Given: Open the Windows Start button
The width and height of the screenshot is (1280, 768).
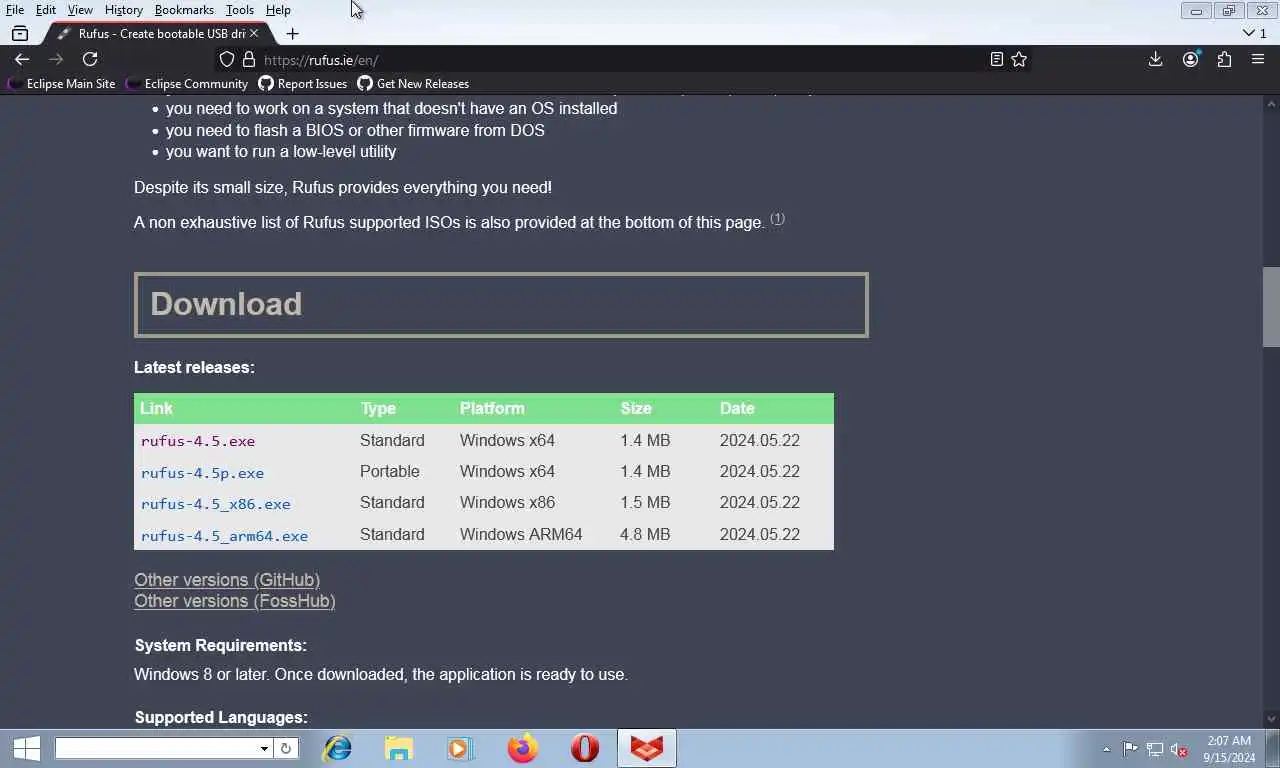Looking at the screenshot, I should click(26, 748).
